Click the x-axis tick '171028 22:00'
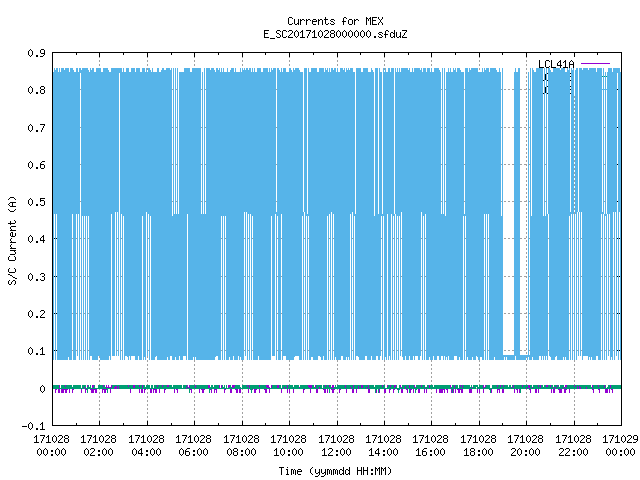The image size is (640, 480). [x=573, y=446]
